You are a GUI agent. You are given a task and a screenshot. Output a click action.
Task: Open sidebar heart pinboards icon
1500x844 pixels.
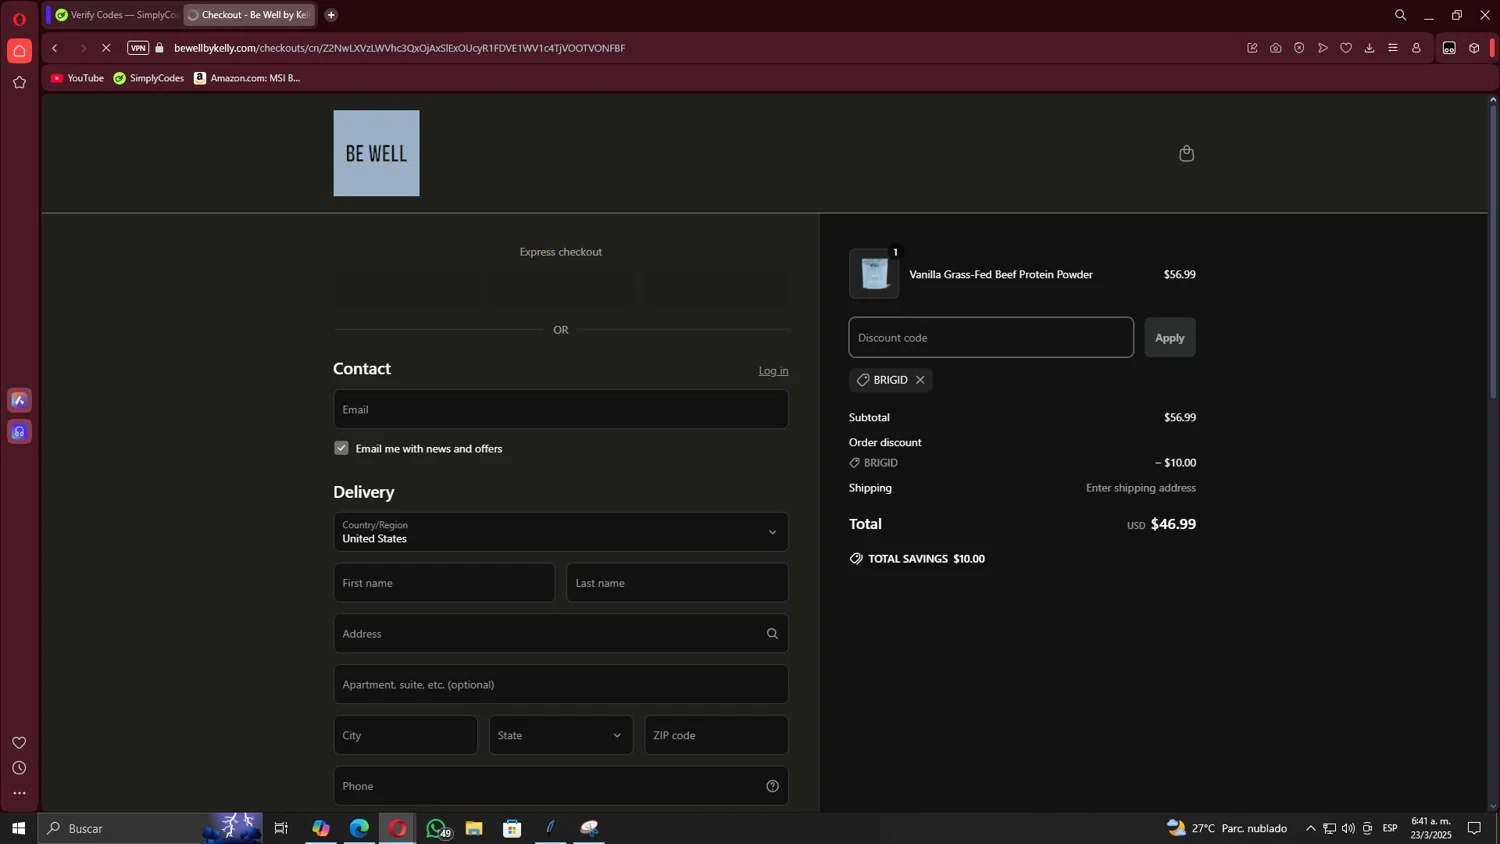(x=19, y=743)
